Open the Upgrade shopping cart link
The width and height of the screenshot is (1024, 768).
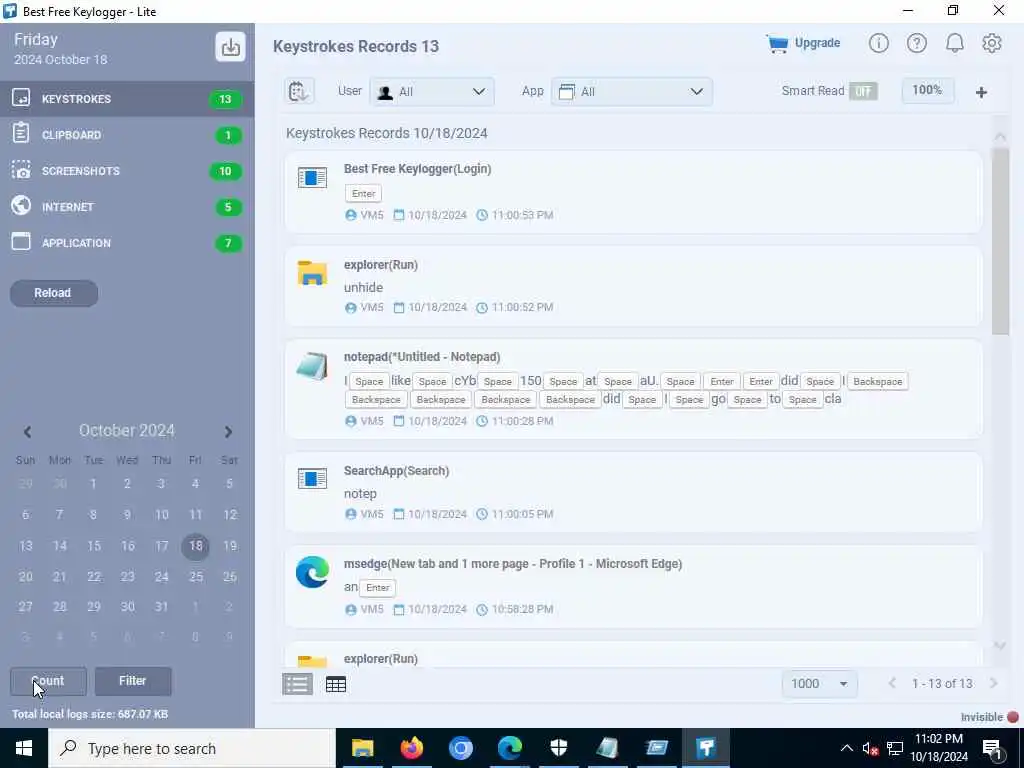click(x=804, y=43)
